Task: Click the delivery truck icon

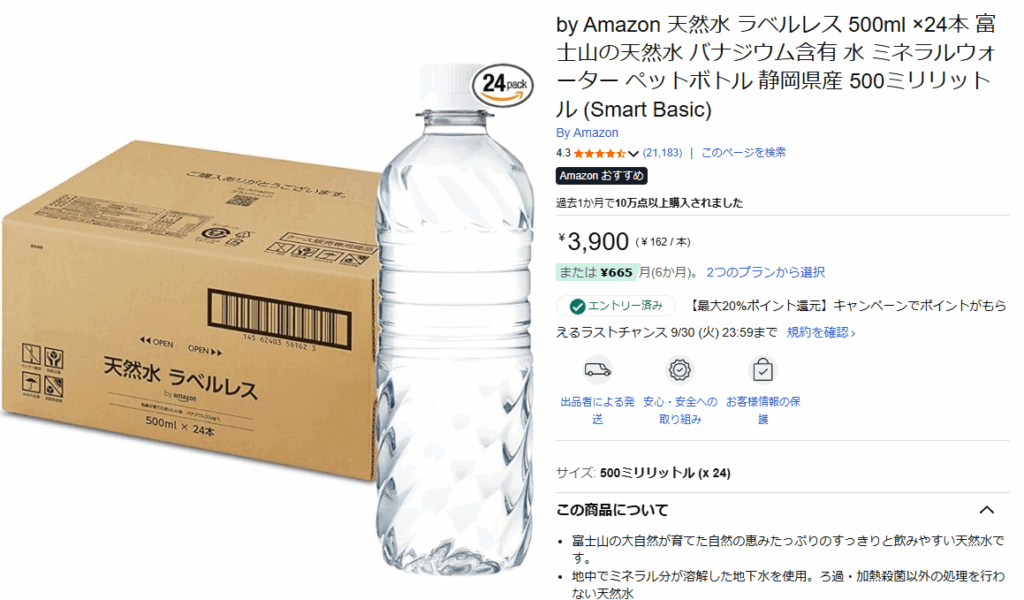Action: 598,370
